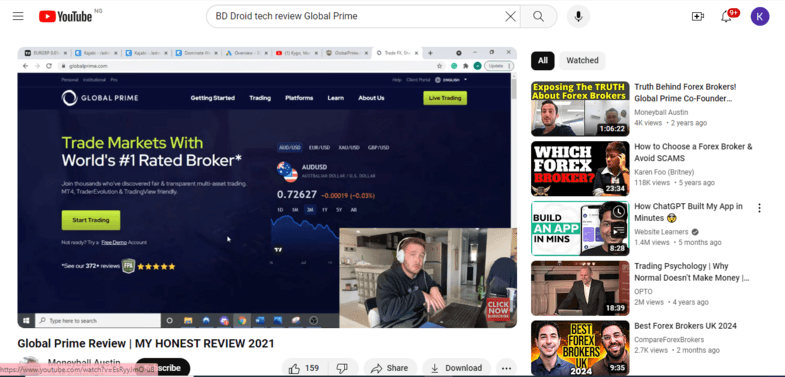Click Windows search box in video taskbar
This screenshot has width=785, height=377.
pyautogui.click(x=98, y=320)
